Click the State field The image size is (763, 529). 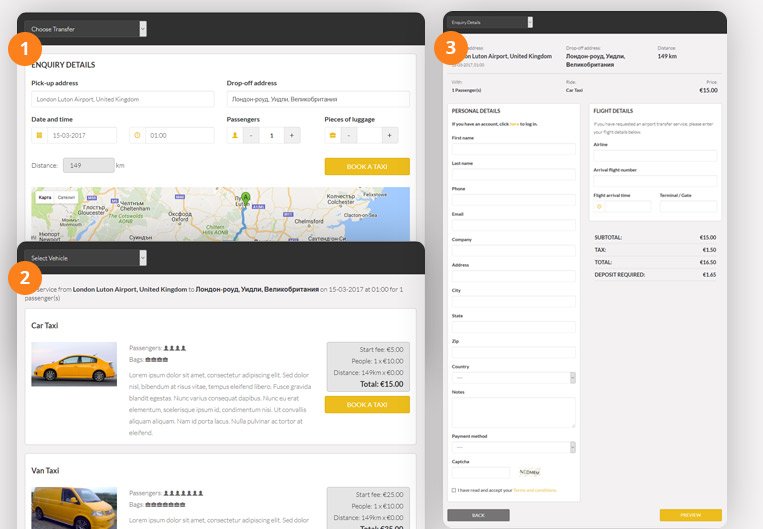[514, 327]
